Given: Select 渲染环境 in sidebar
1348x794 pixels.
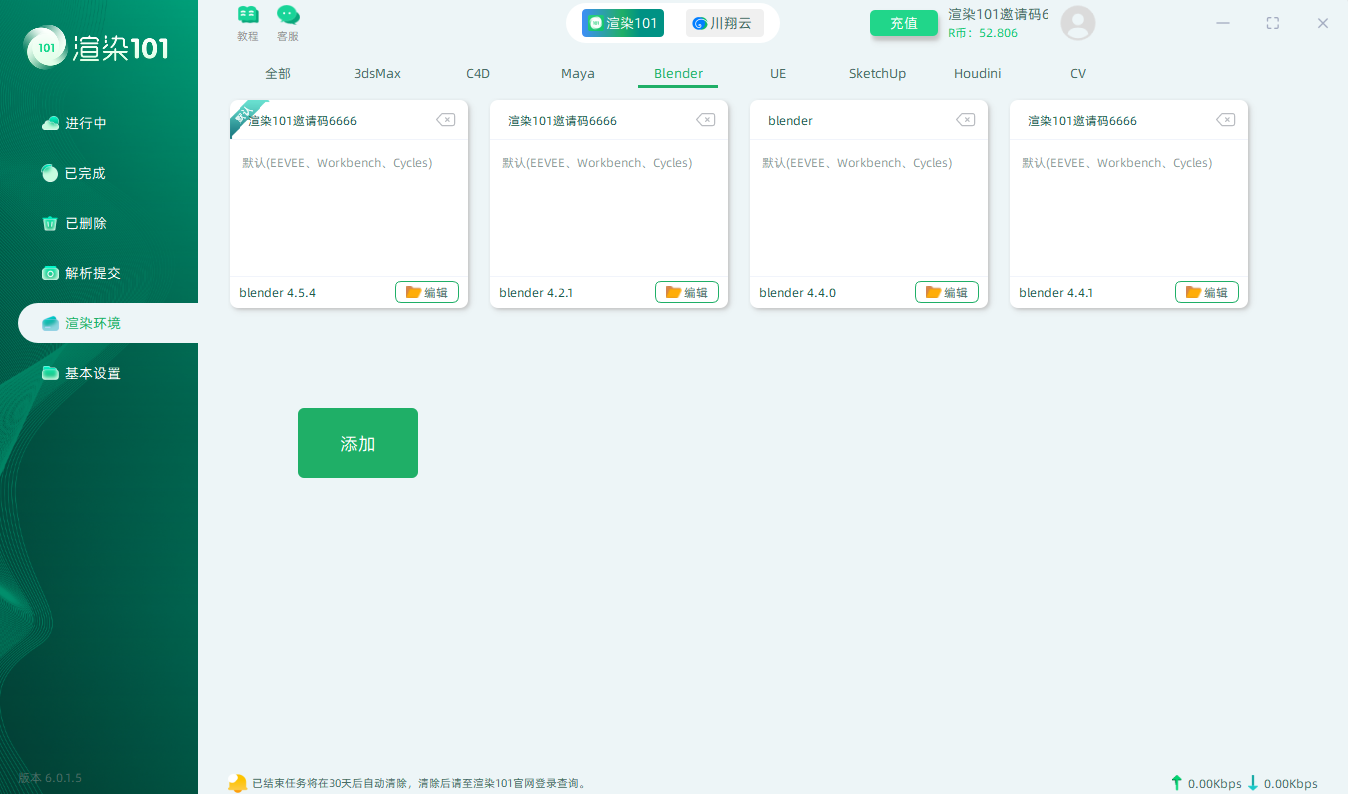Looking at the screenshot, I should click(x=108, y=323).
